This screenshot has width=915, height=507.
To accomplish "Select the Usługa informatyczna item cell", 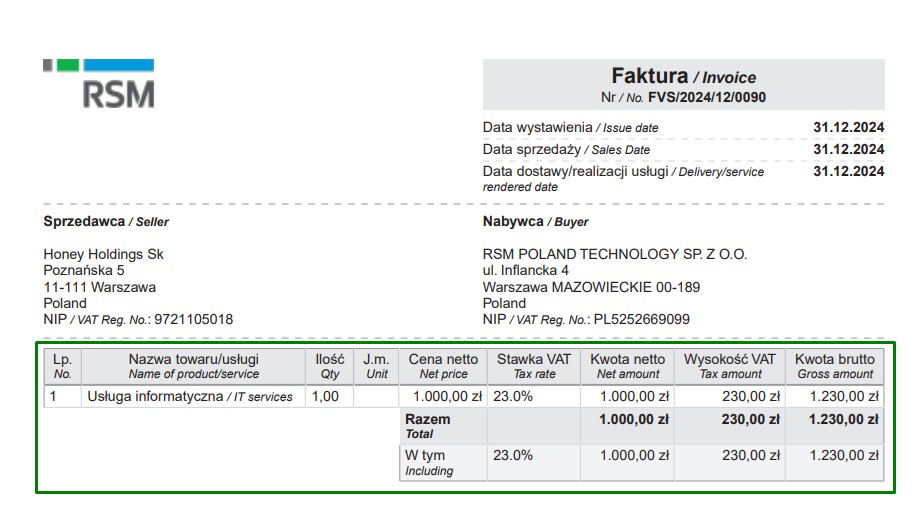I will coord(190,397).
